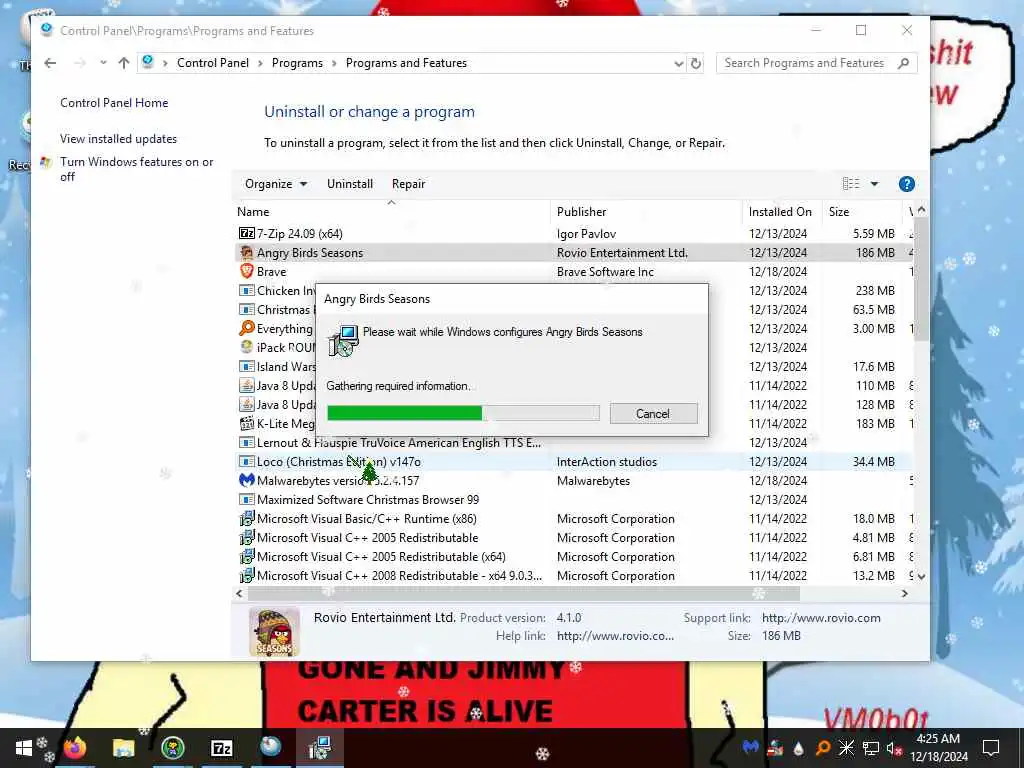Click Programs in the breadcrumb path
The height and width of the screenshot is (768, 1024).
click(297, 63)
